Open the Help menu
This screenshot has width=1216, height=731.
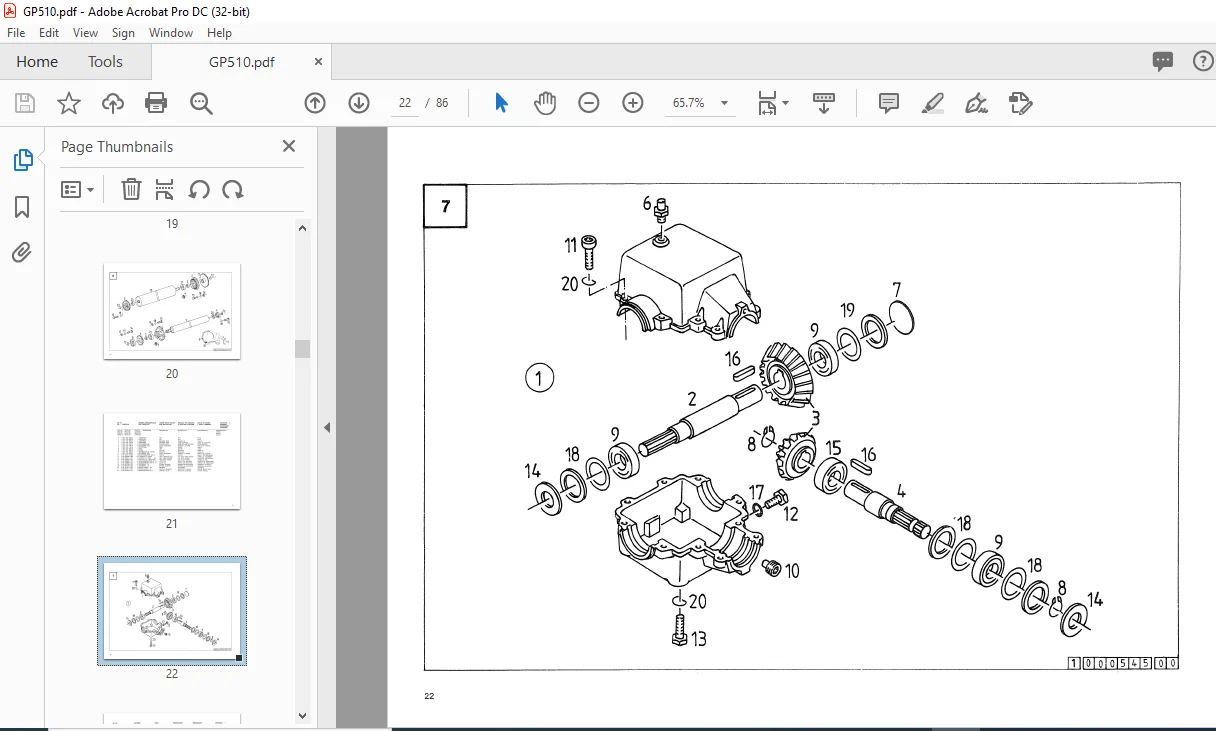pos(219,33)
